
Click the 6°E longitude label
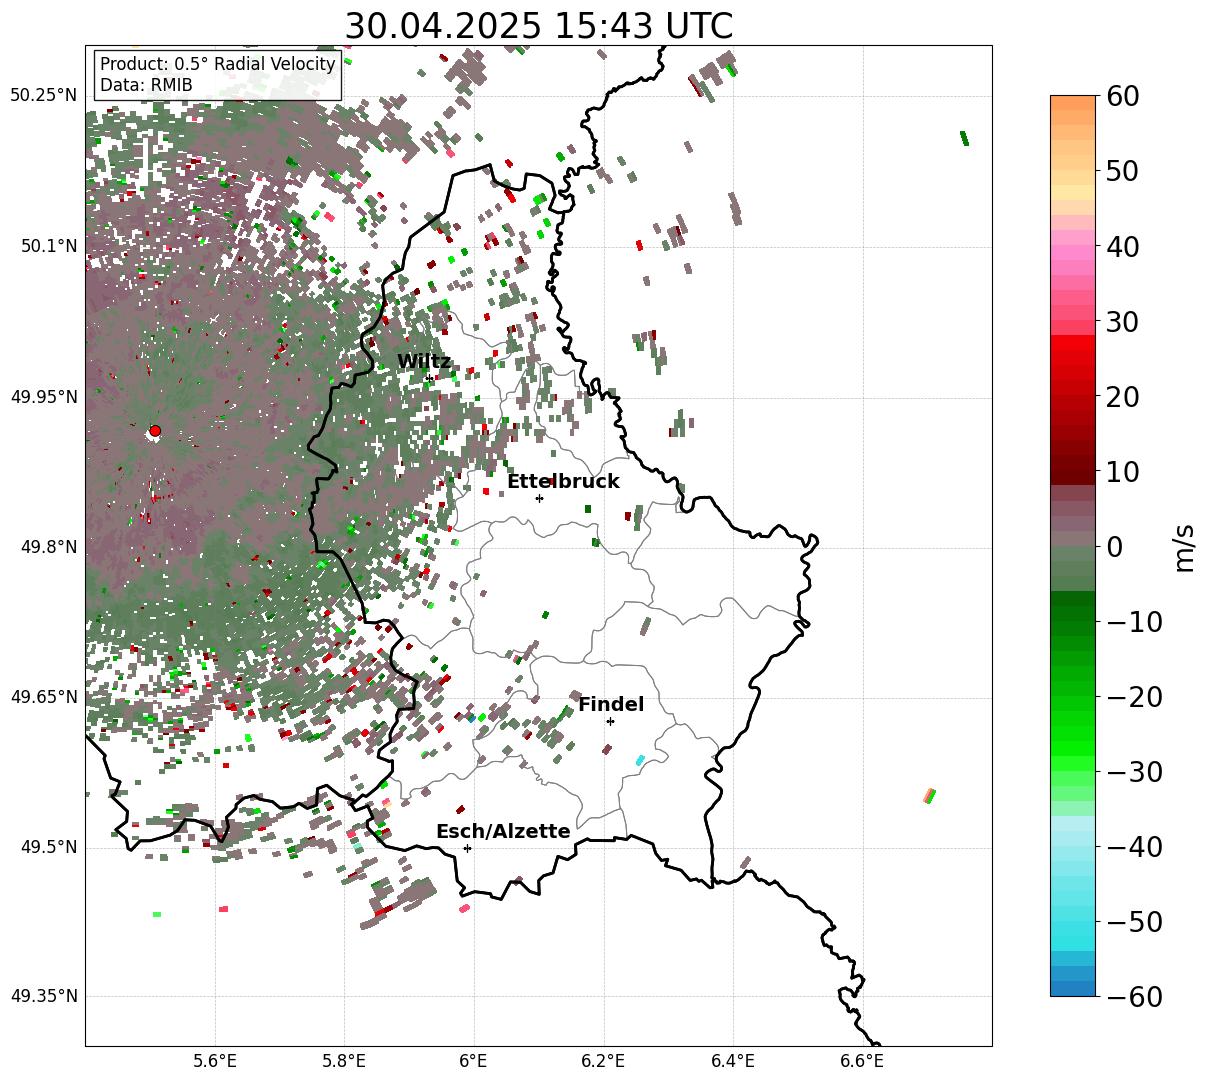(x=474, y=1060)
